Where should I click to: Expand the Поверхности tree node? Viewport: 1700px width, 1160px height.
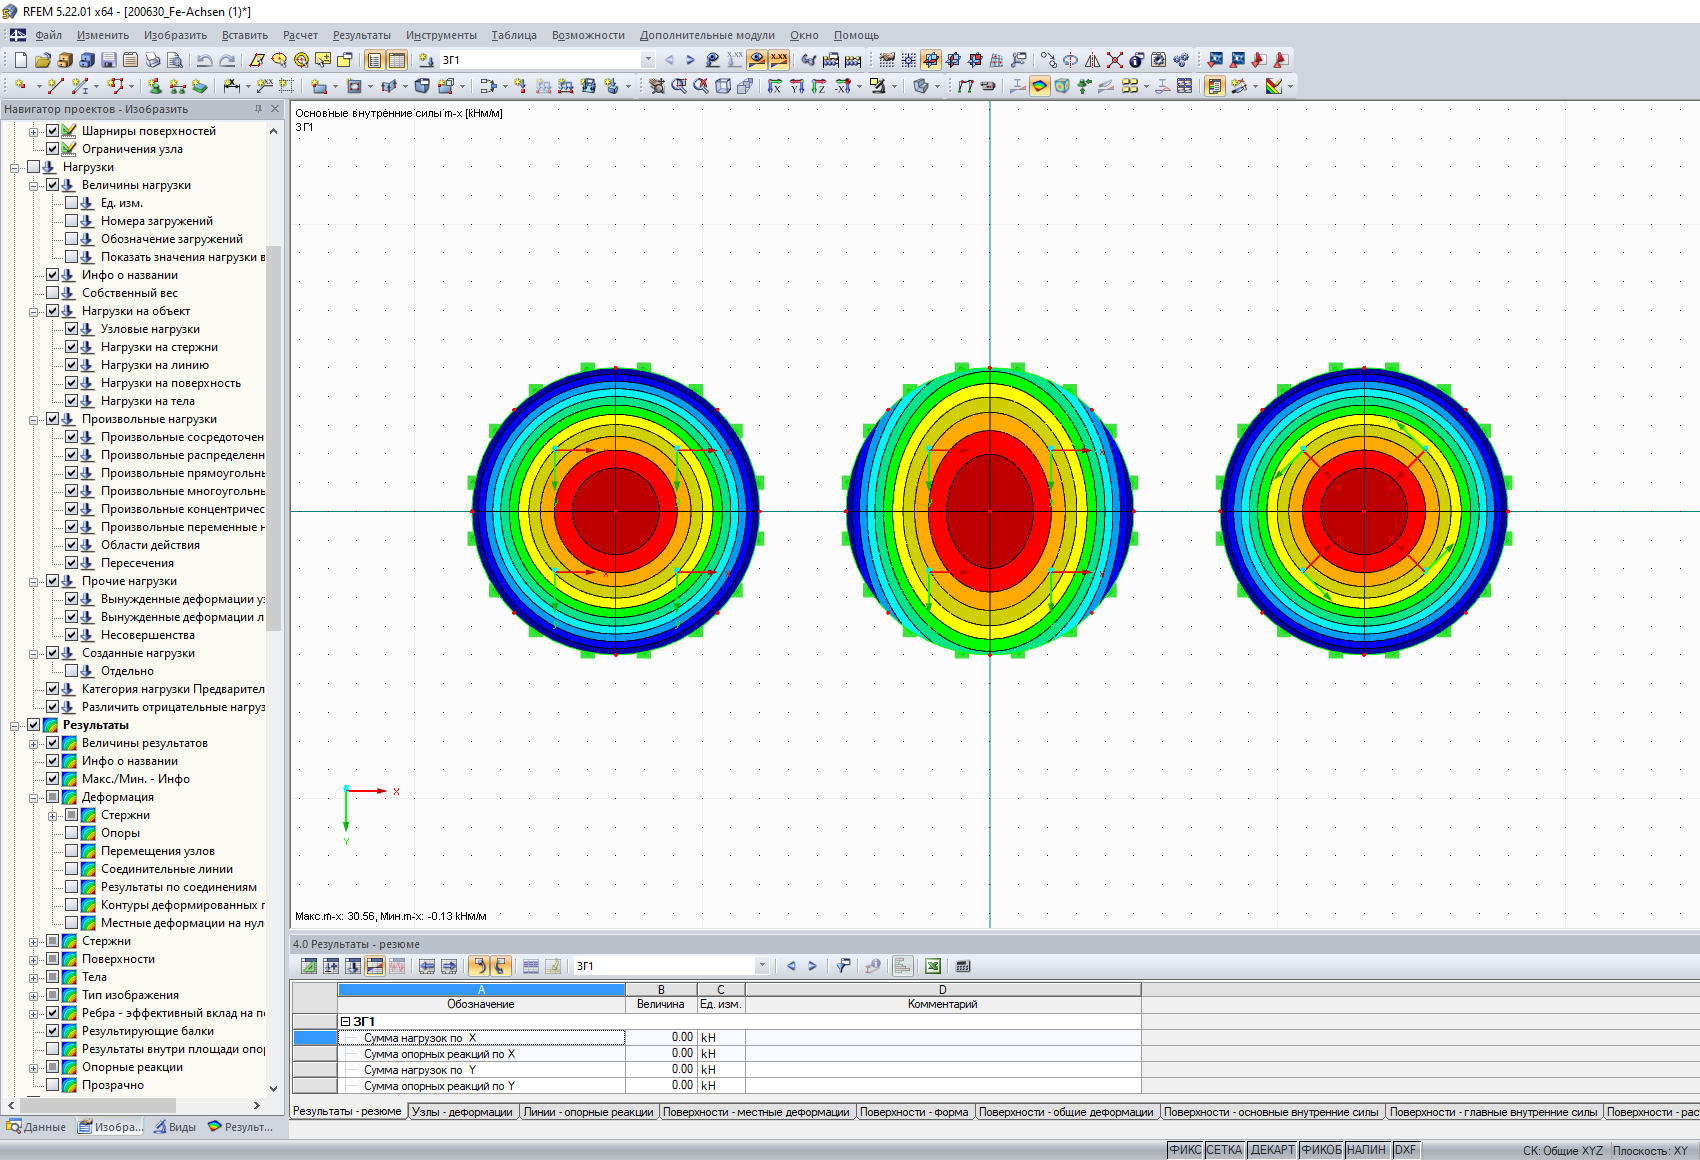point(34,959)
